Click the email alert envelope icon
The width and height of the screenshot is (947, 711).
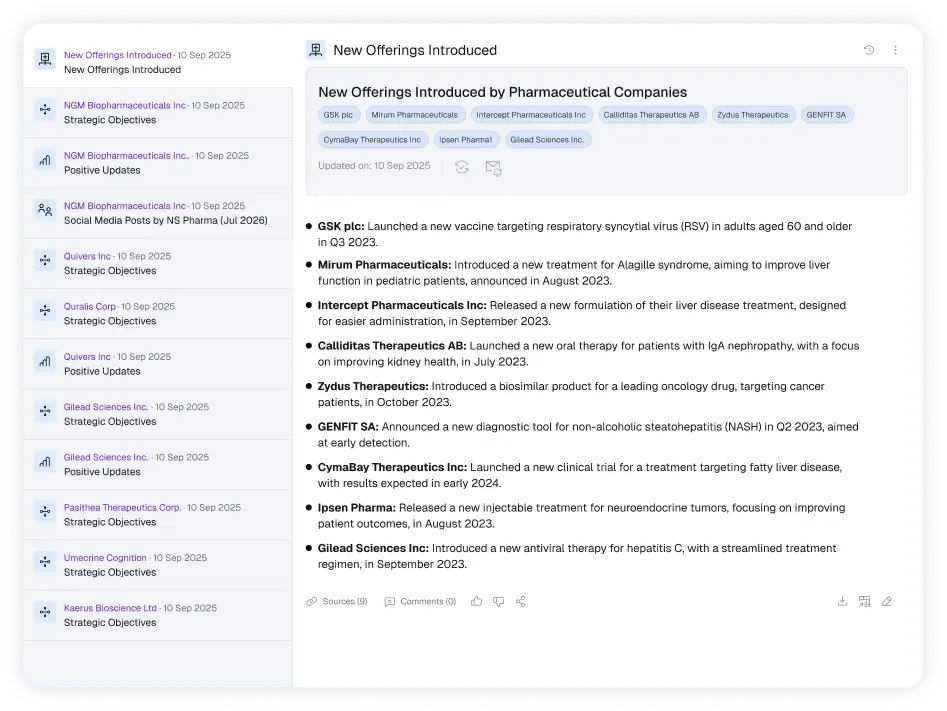(x=493, y=168)
